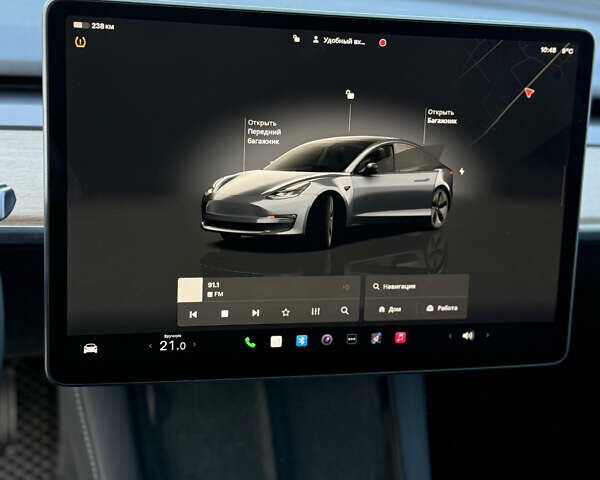
Task: Decrease temperature with left arrow
Action: click(x=151, y=346)
